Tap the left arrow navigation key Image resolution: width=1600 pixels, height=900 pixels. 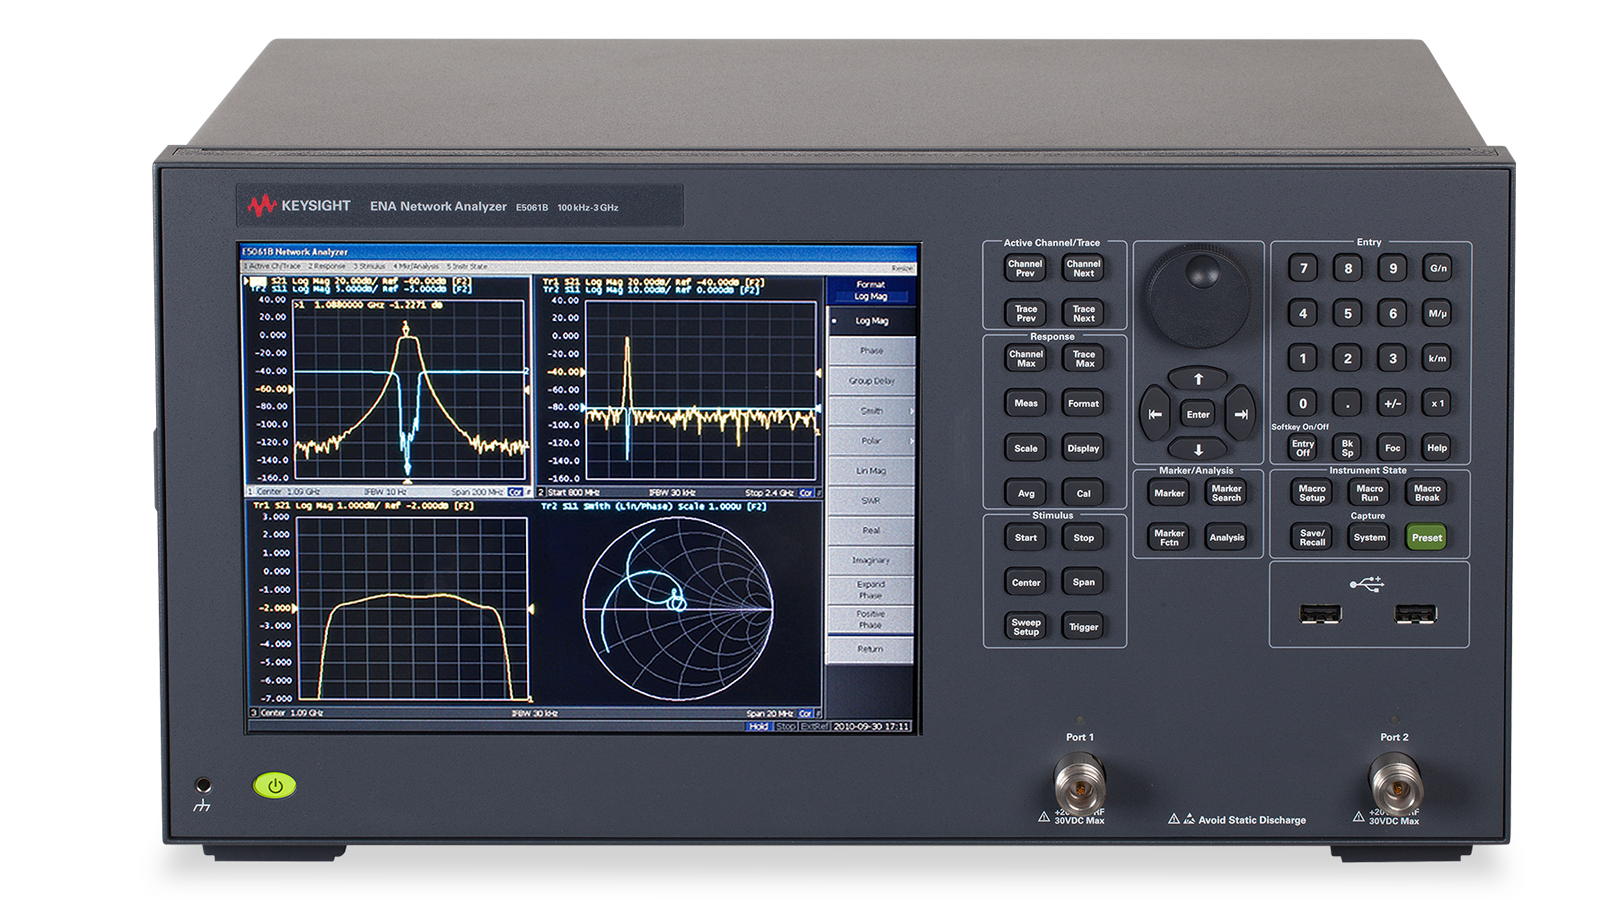[1155, 414]
